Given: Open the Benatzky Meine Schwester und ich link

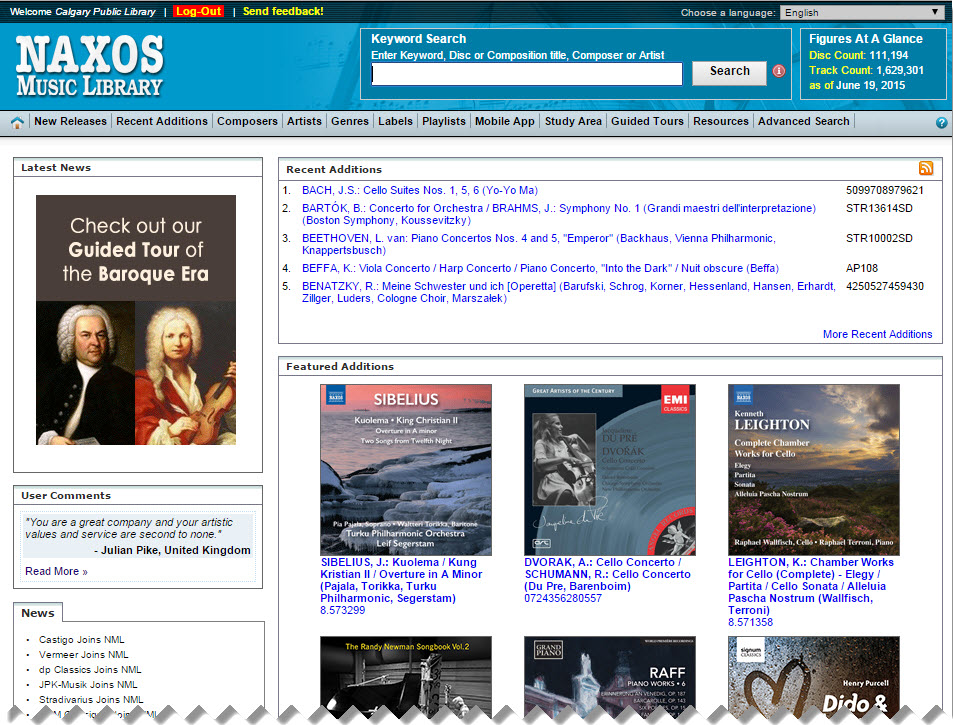Looking at the screenshot, I should tap(569, 292).
